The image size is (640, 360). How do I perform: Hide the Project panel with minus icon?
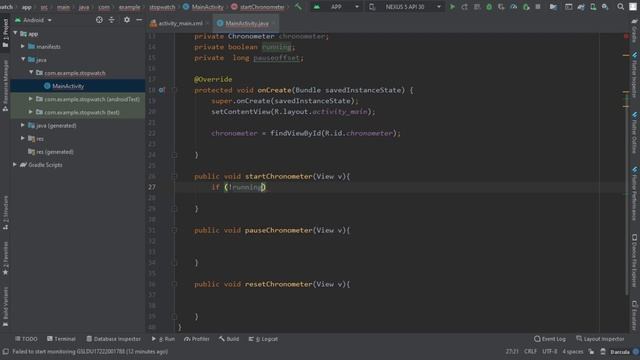139,20
